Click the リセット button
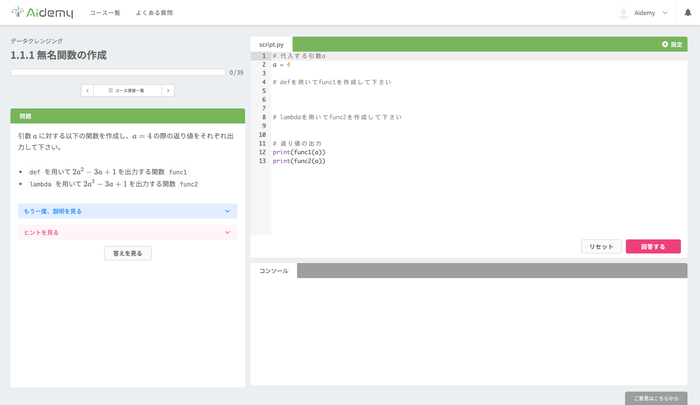700x405 pixels. 601,246
